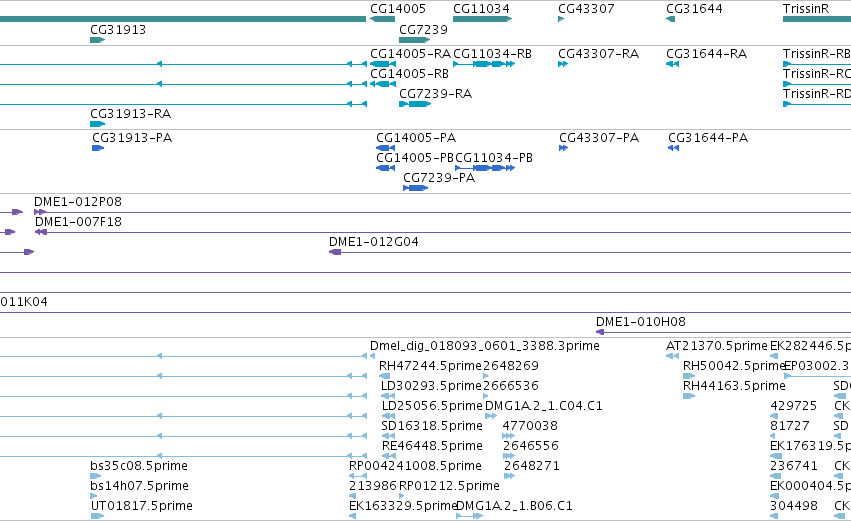Click the CG31644 gene arrow glyph

click(x=671, y=19)
